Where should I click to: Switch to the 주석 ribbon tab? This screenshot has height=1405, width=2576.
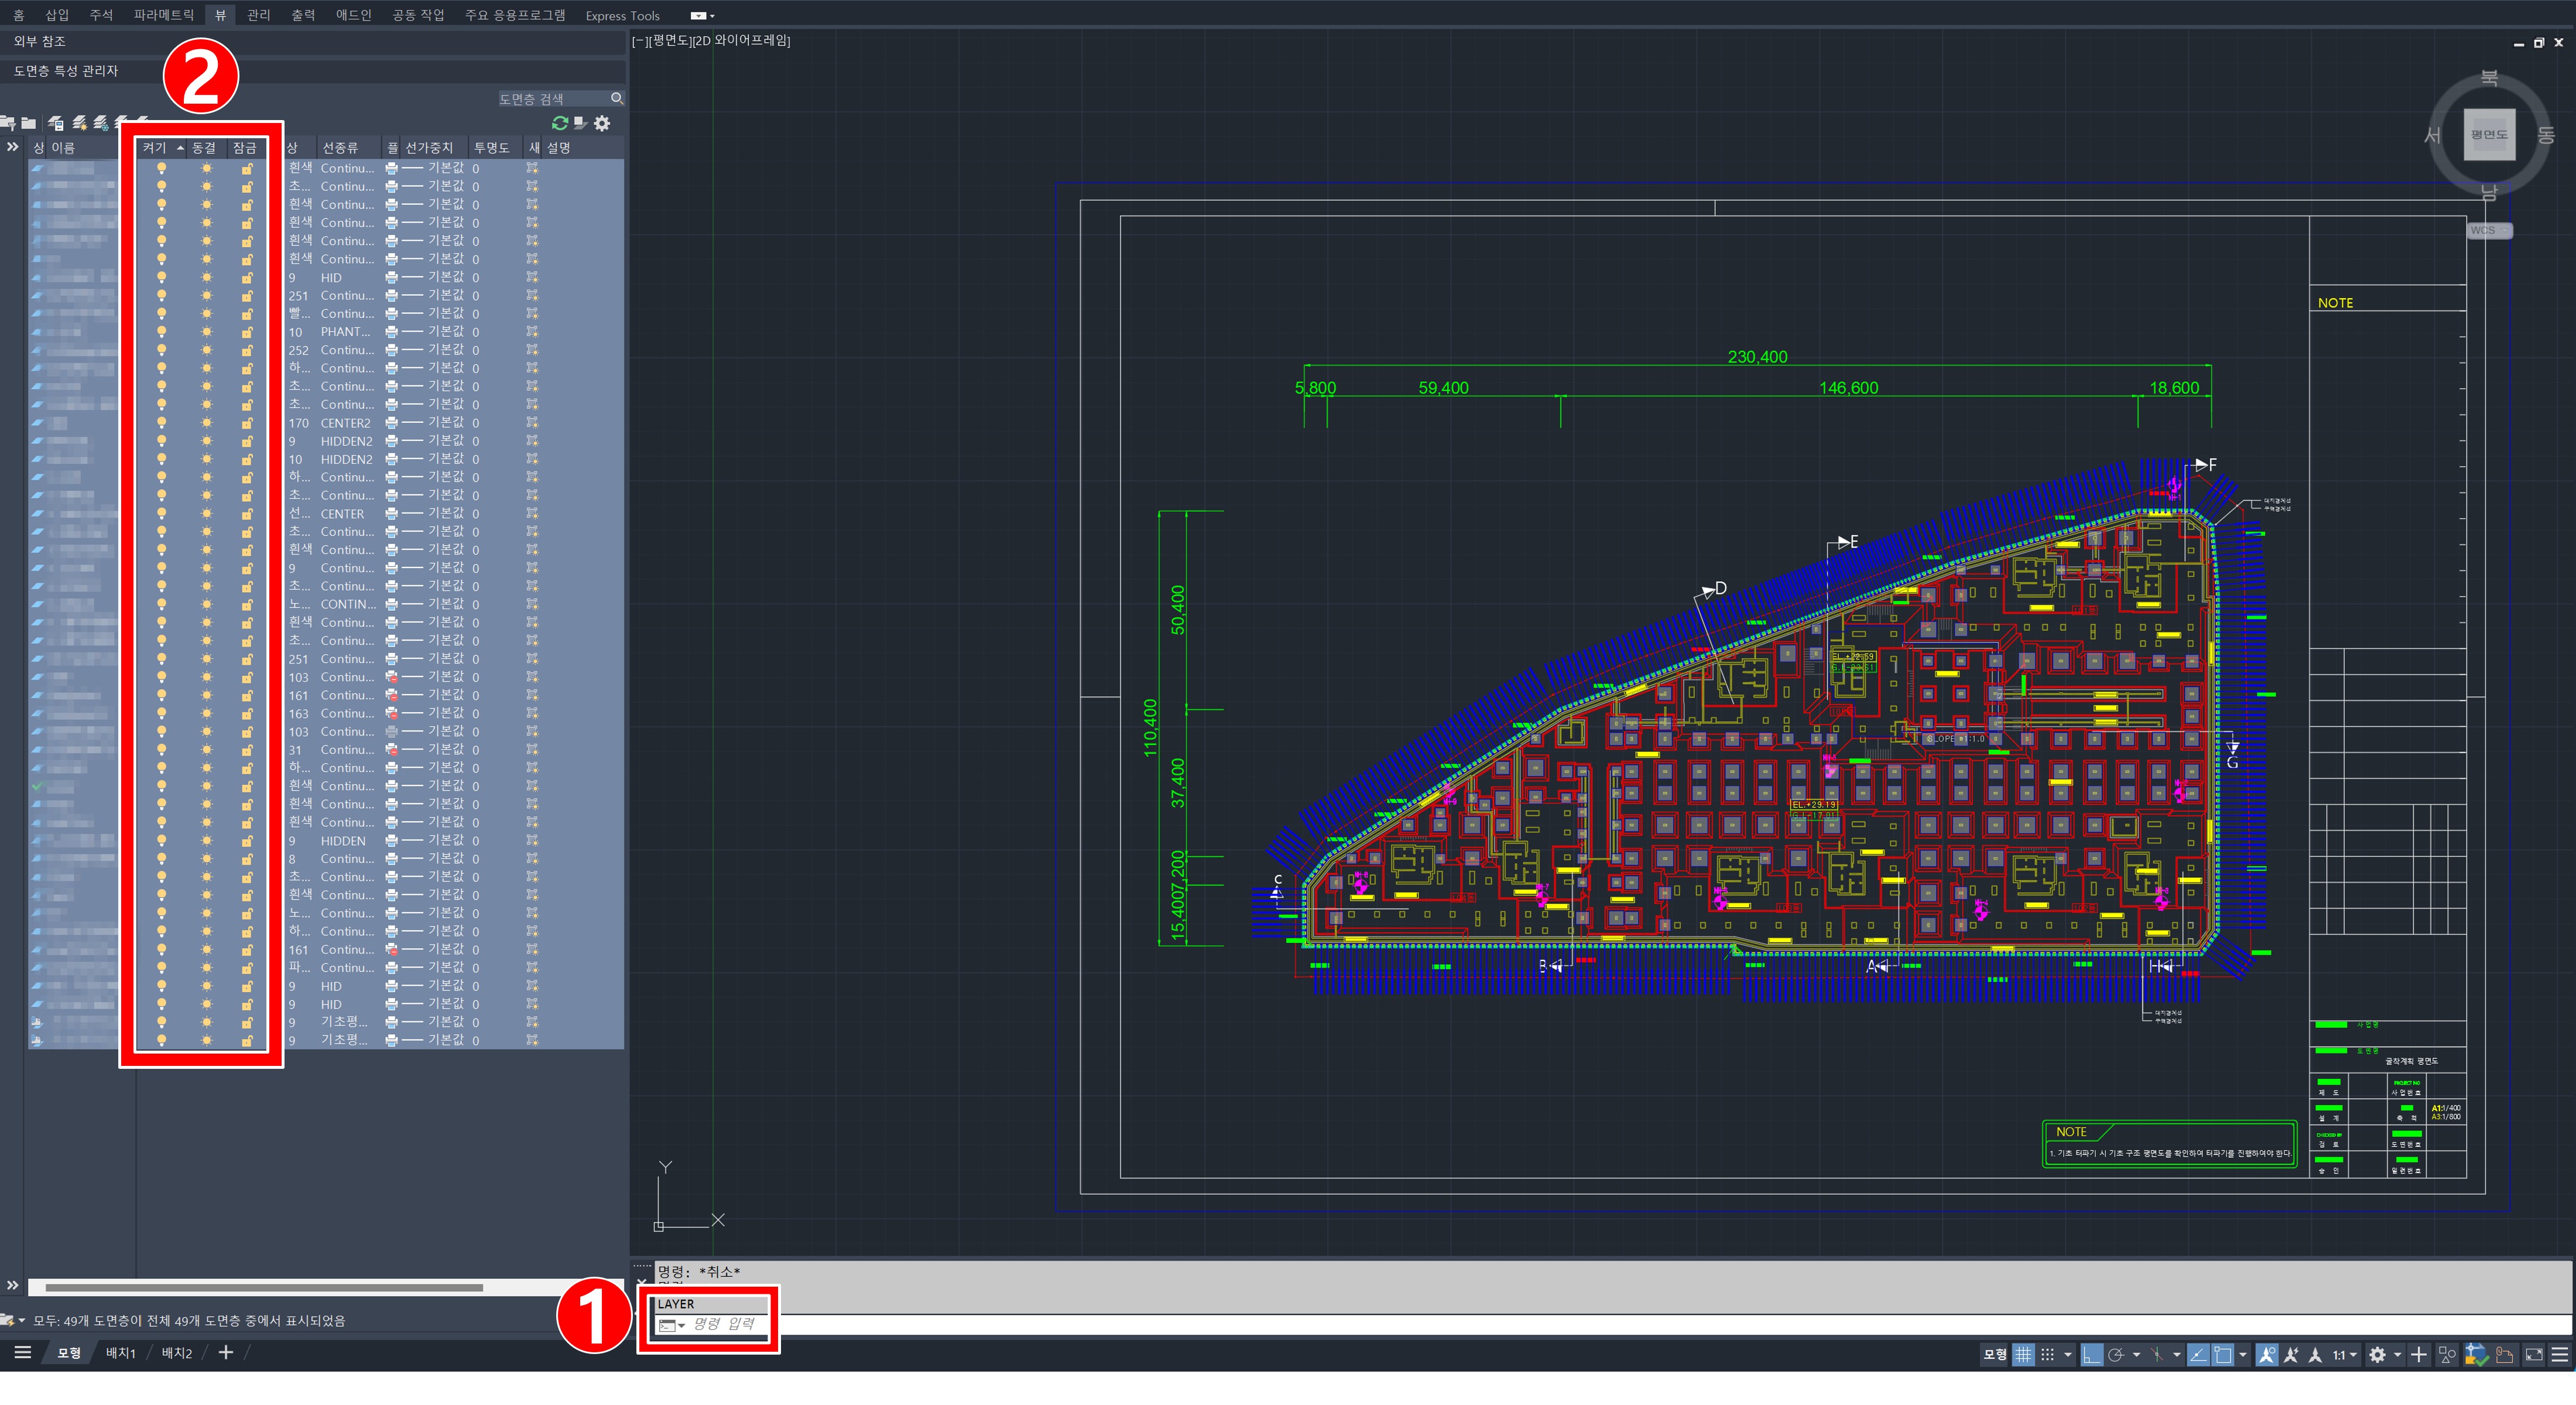pyautogui.click(x=101, y=15)
